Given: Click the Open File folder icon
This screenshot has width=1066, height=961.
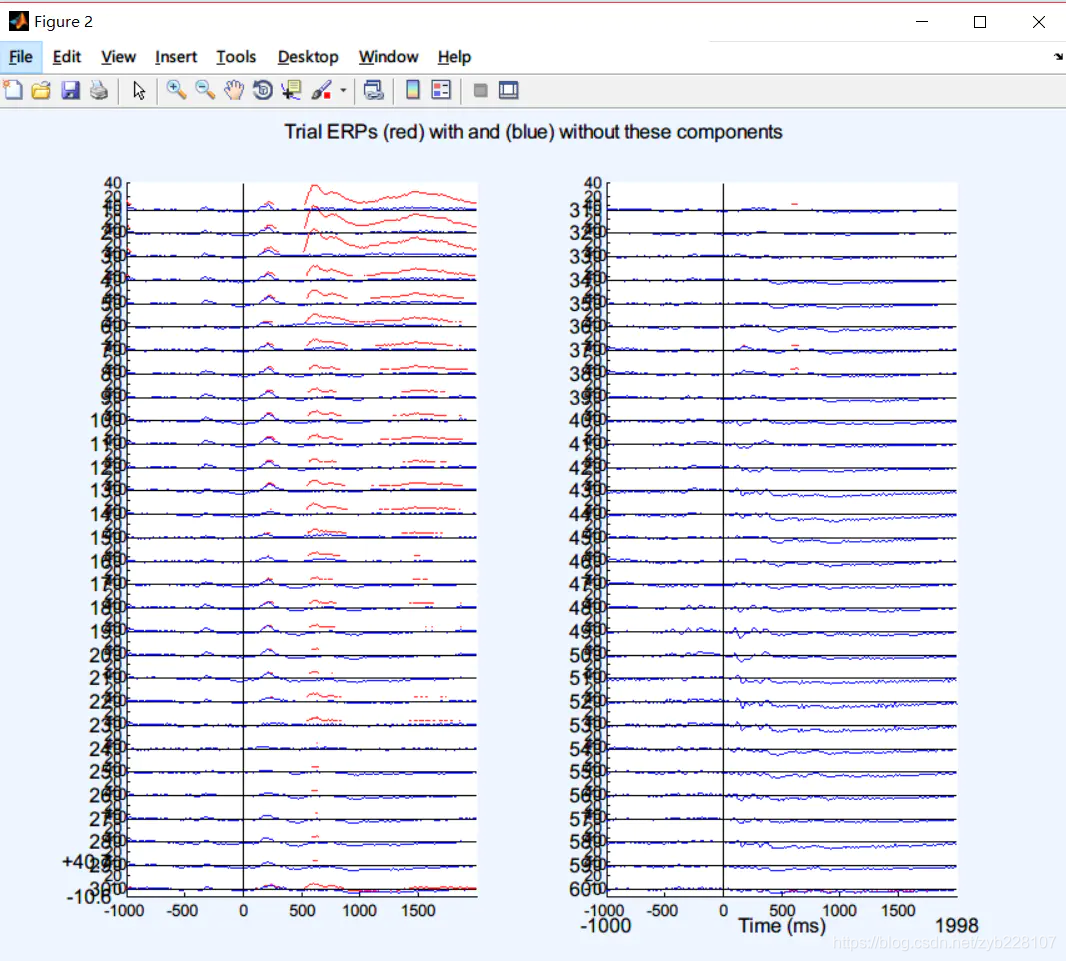Looking at the screenshot, I should point(41,90).
